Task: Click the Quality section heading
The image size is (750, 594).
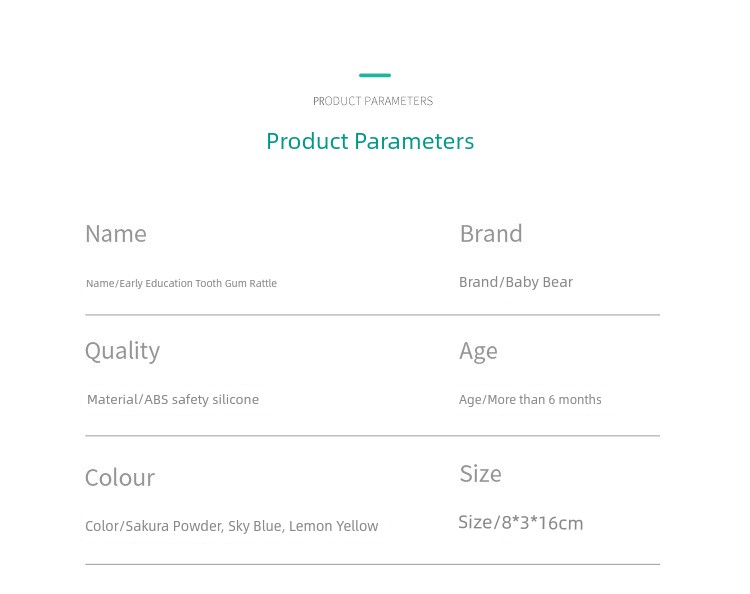Action: tap(122, 351)
